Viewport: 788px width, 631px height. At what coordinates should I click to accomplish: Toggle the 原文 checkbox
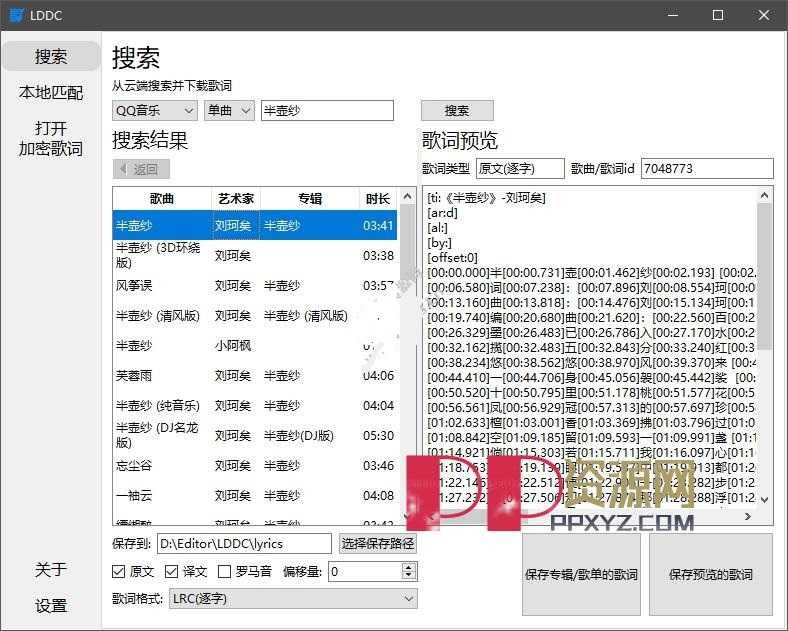coord(119,571)
